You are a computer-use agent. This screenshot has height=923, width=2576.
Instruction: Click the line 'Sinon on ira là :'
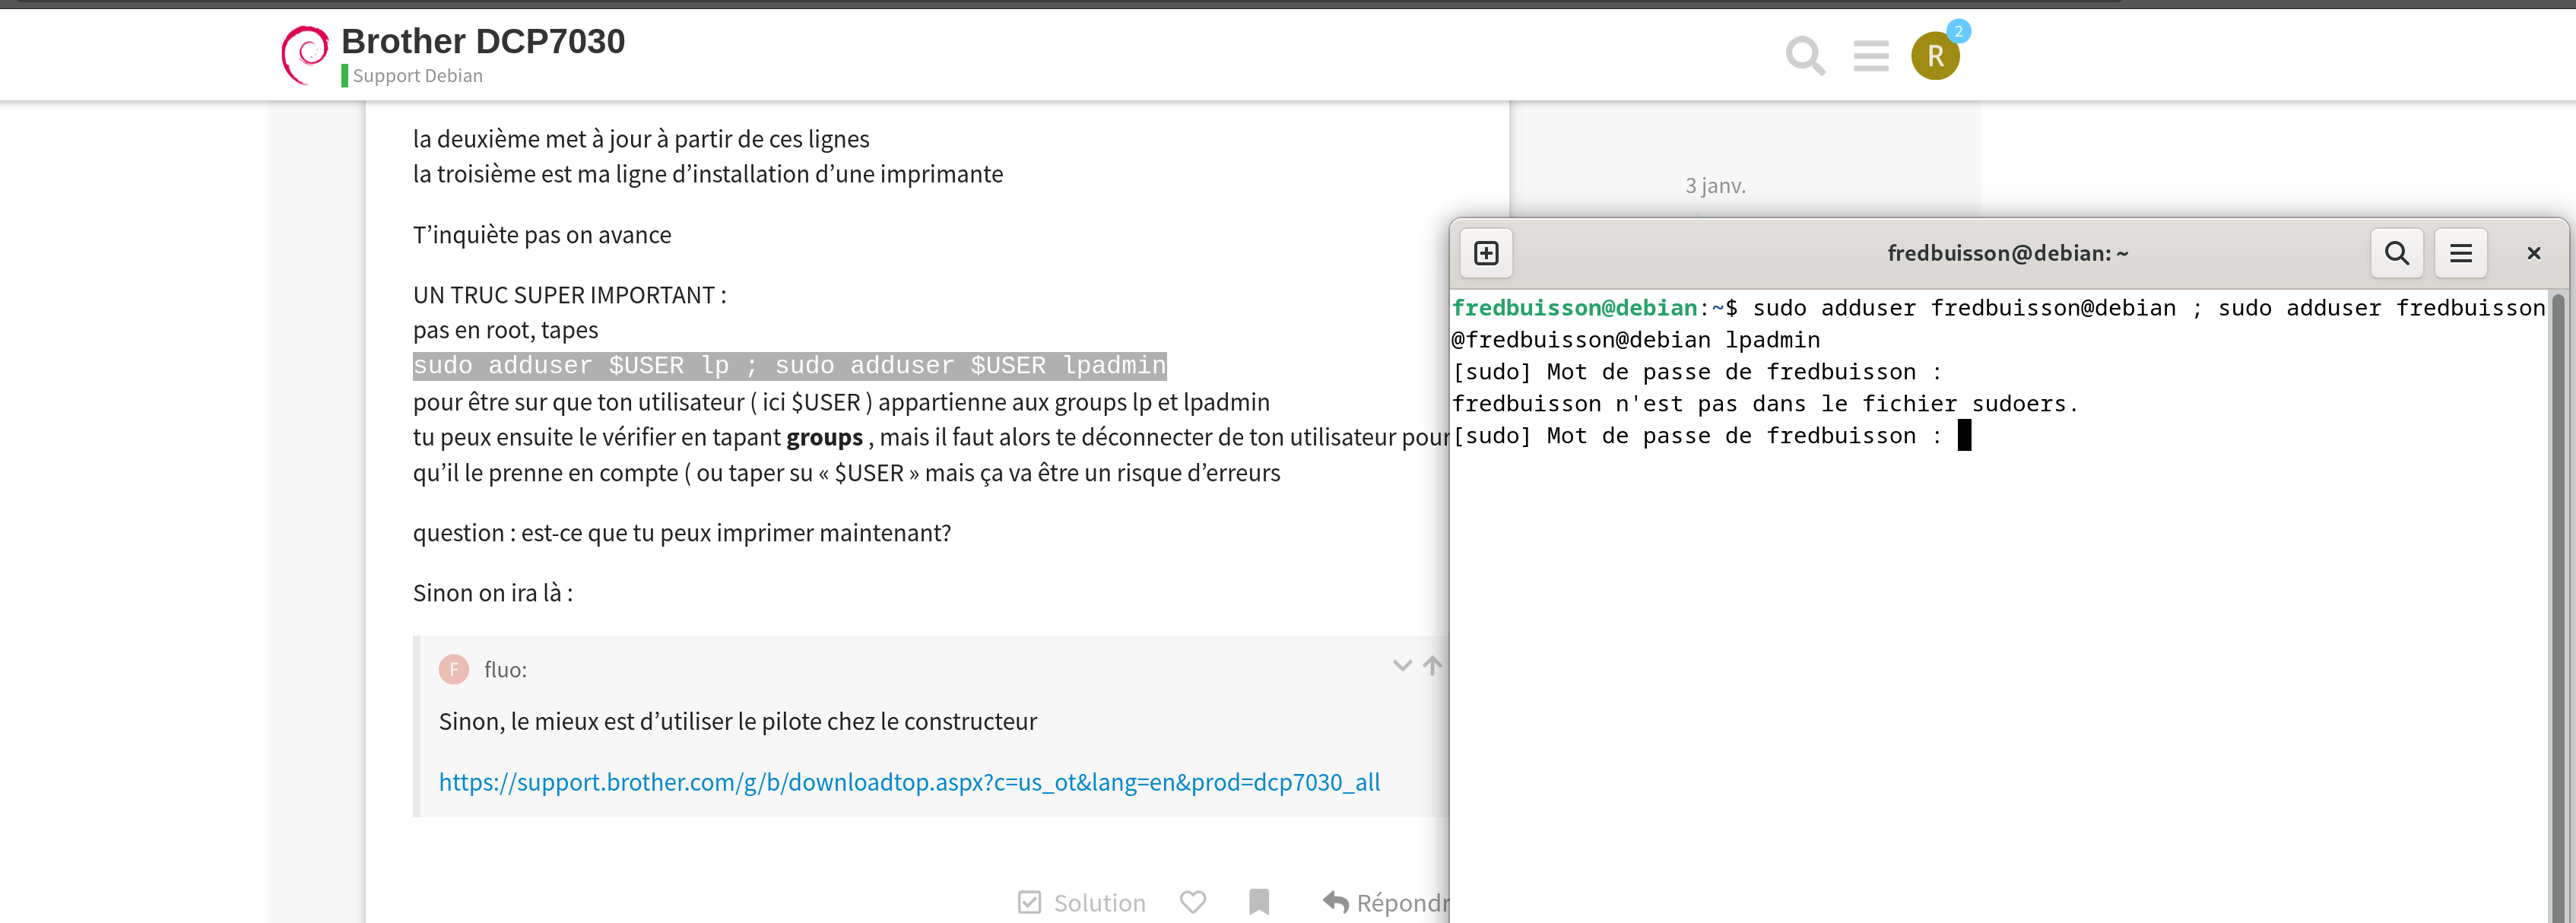[493, 593]
